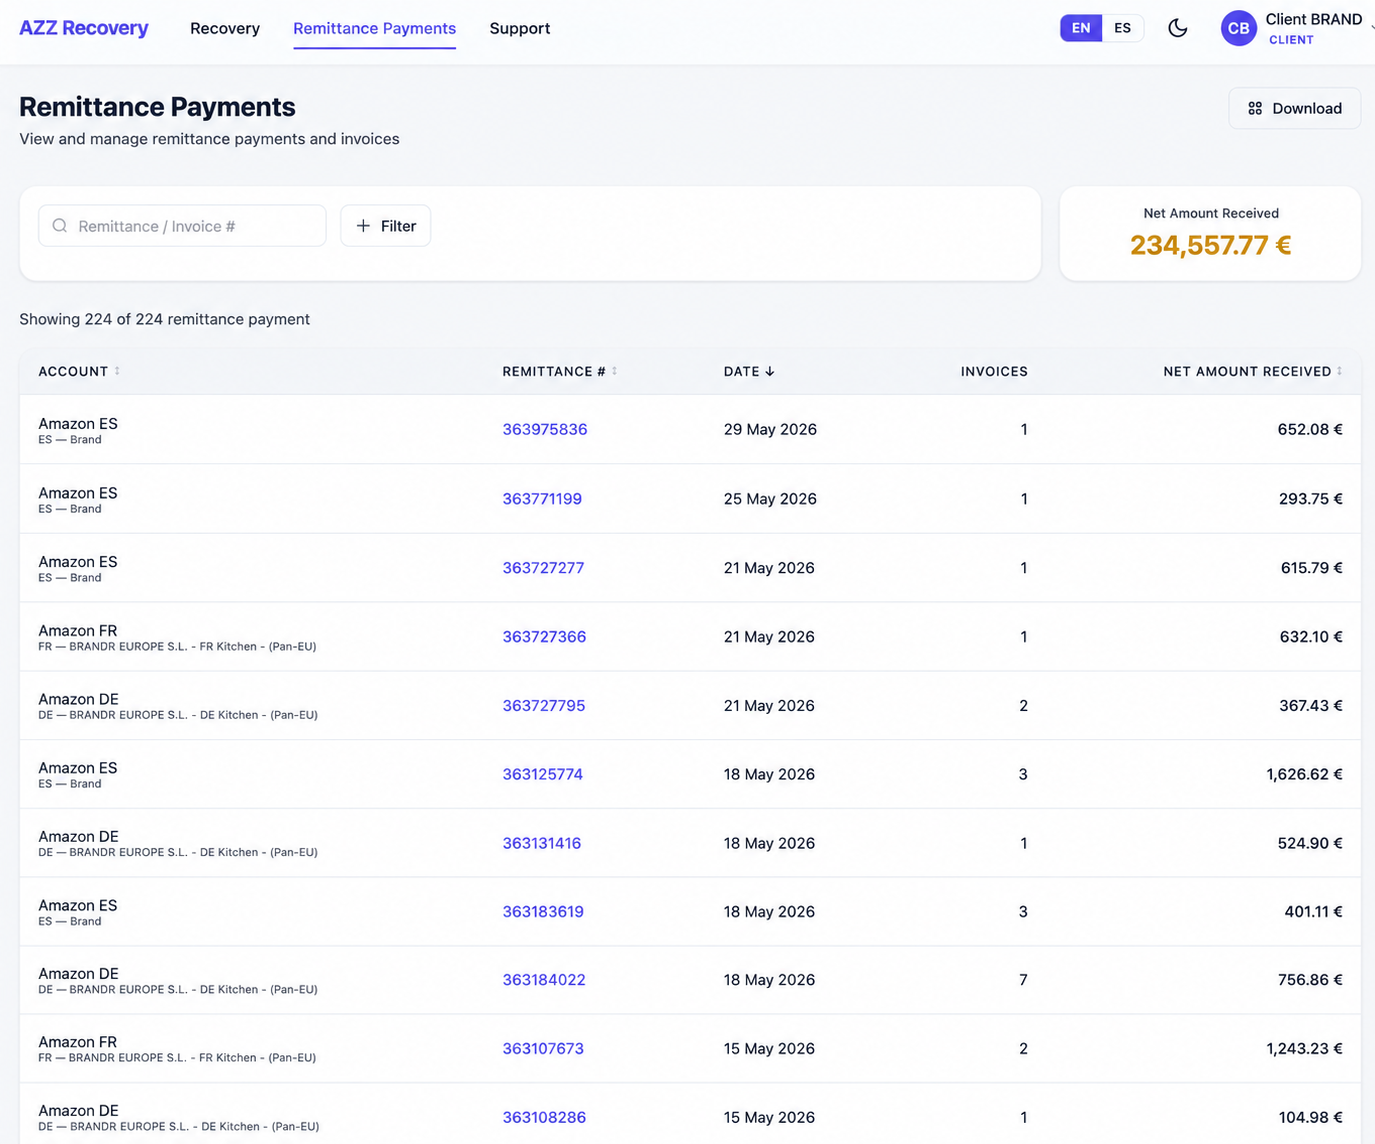Toggle dark mode moon icon

1178,28
